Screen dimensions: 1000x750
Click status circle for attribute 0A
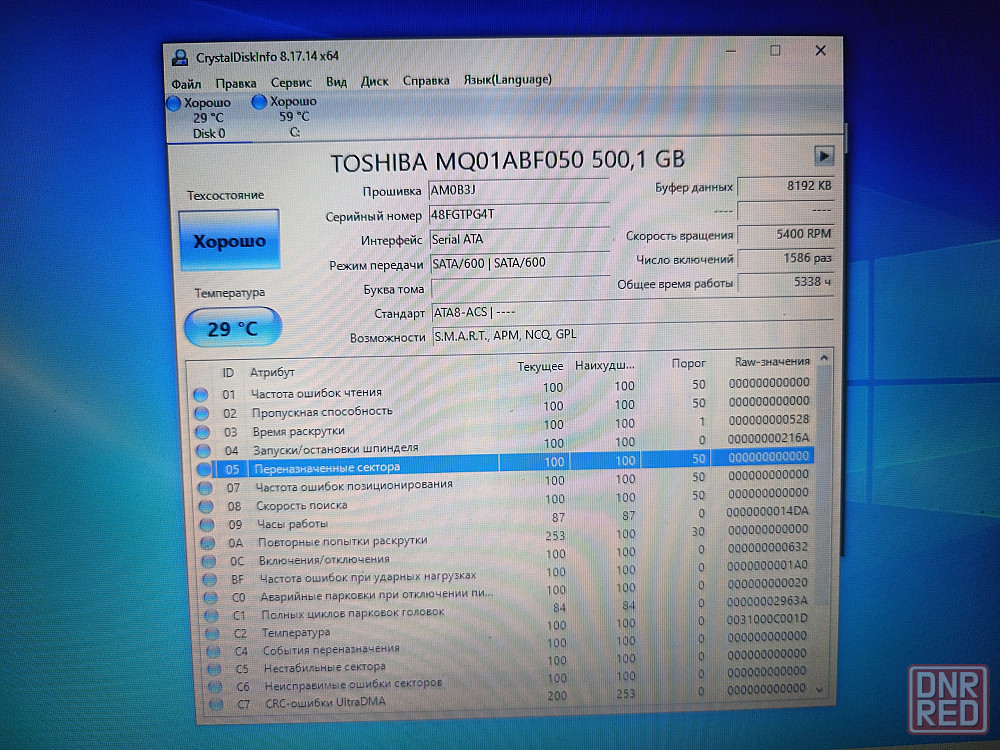(208, 543)
